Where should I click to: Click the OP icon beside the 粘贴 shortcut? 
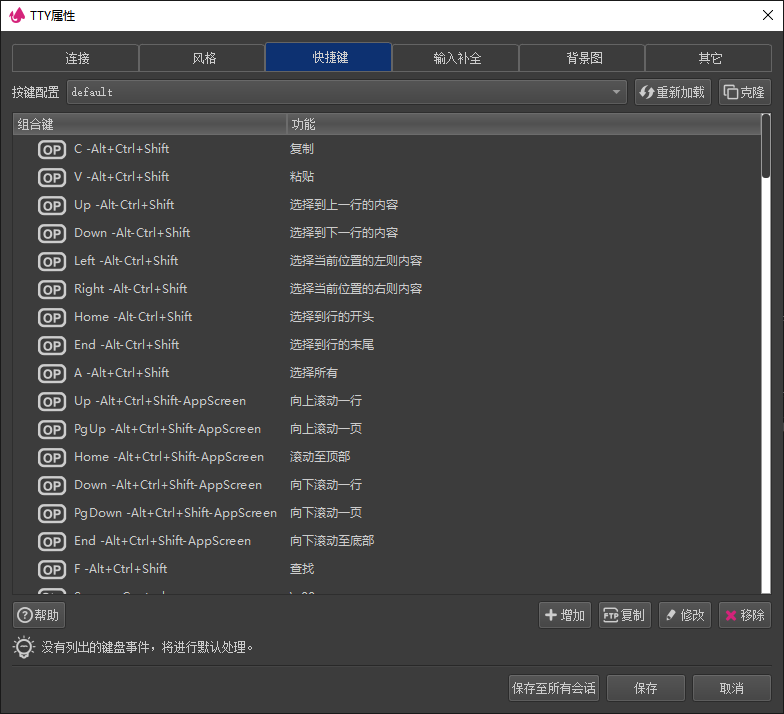(52, 177)
